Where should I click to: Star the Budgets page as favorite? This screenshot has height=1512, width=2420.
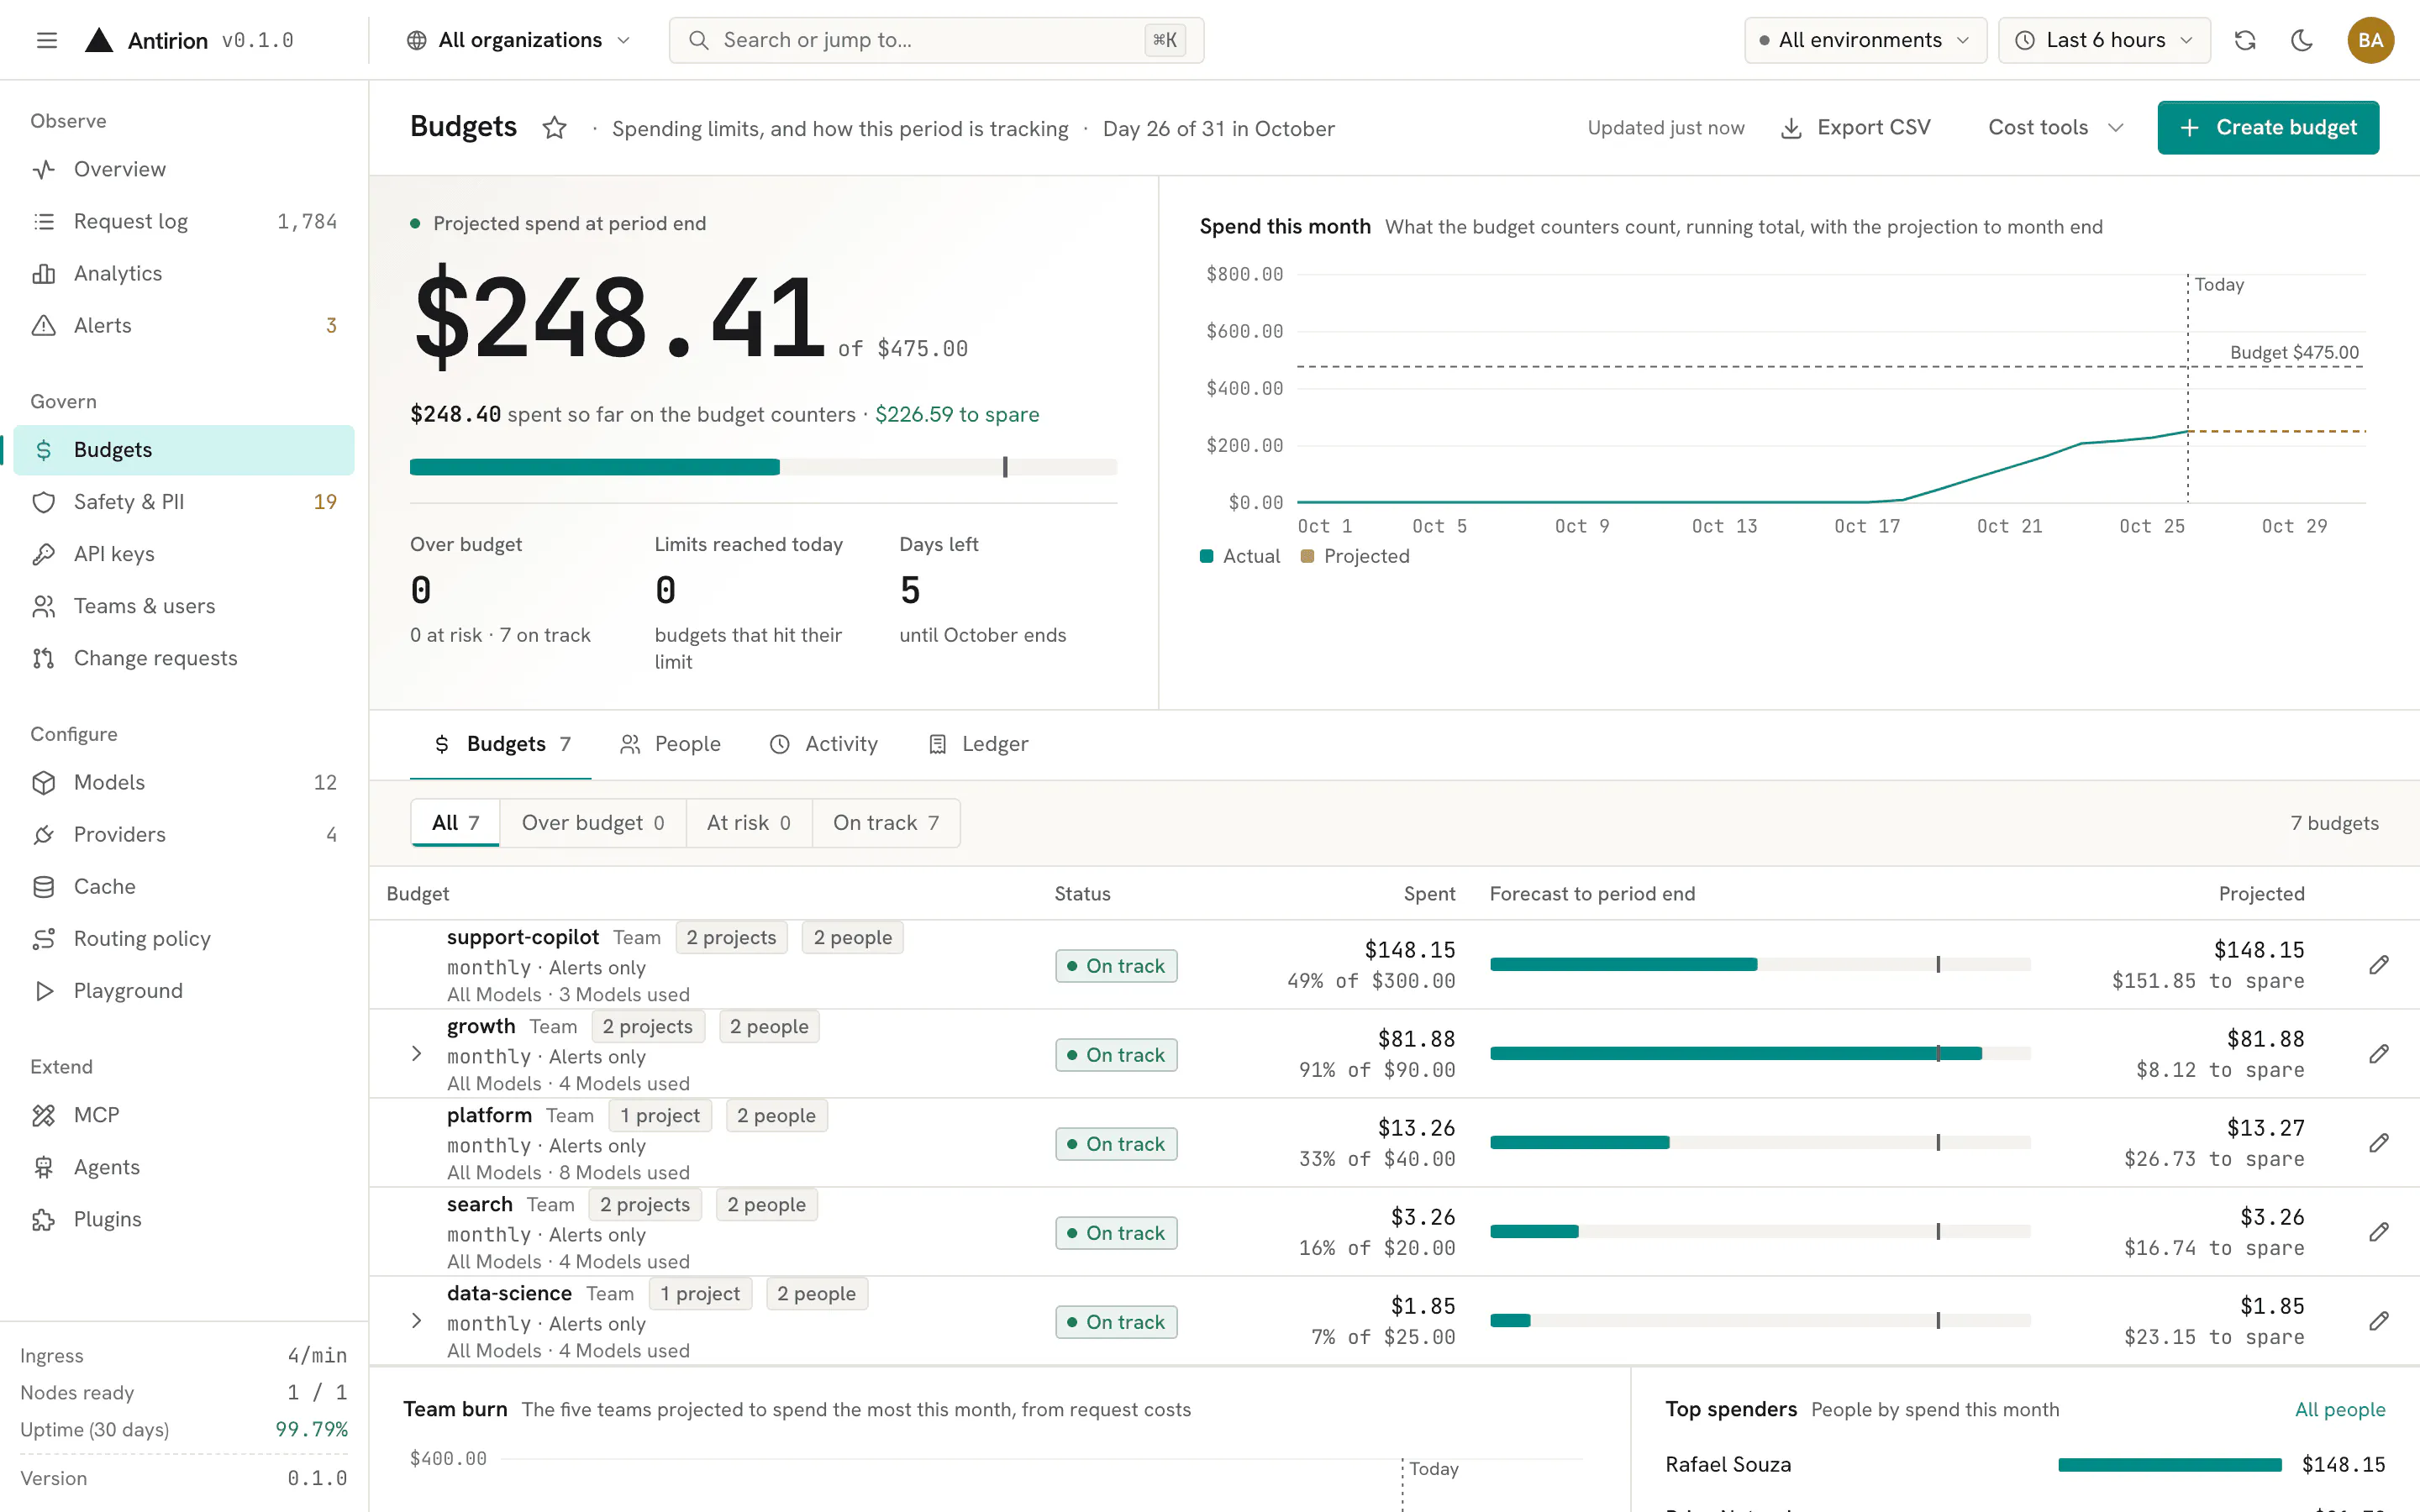554,128
